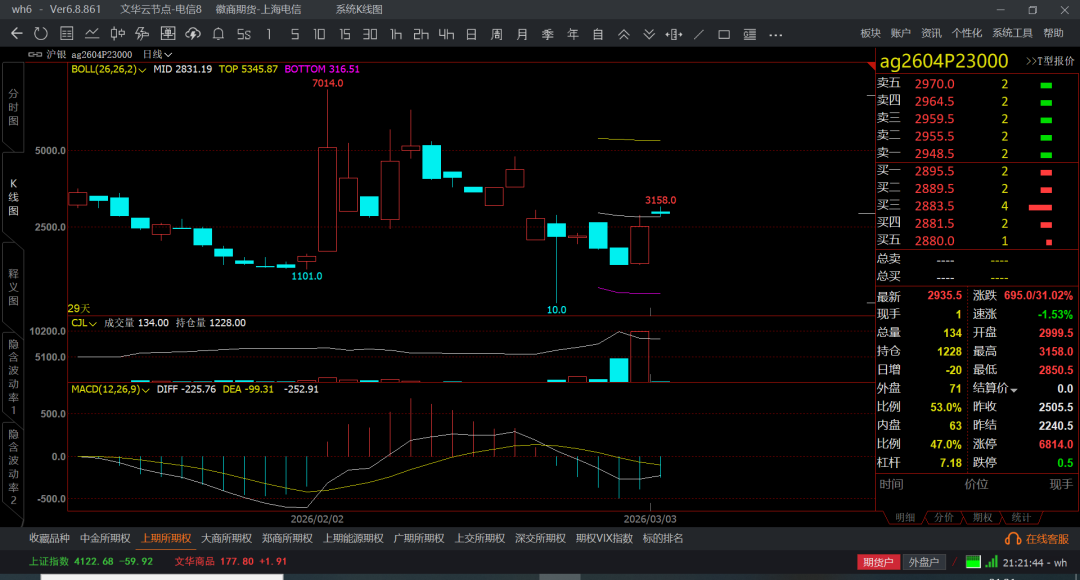Screen dimensions: 1080x580
Task: Click the double up chevron icon
Action: pyautogui.click(x=623, y=33)
